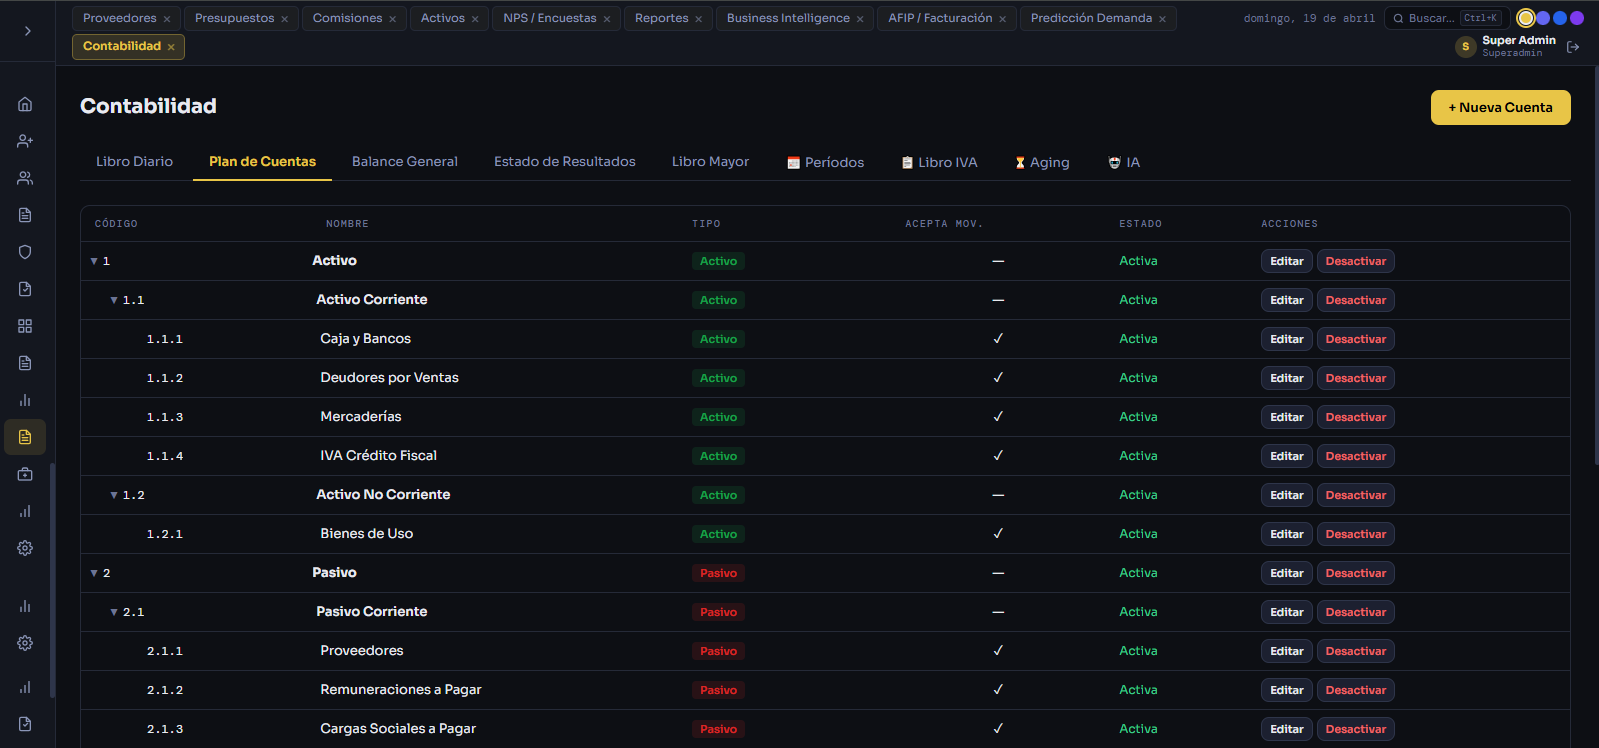Screen dimensions: 1599x748
Task: Edit the Mercaderías account
Action: pyautogui.click(x=1286, y=417)
